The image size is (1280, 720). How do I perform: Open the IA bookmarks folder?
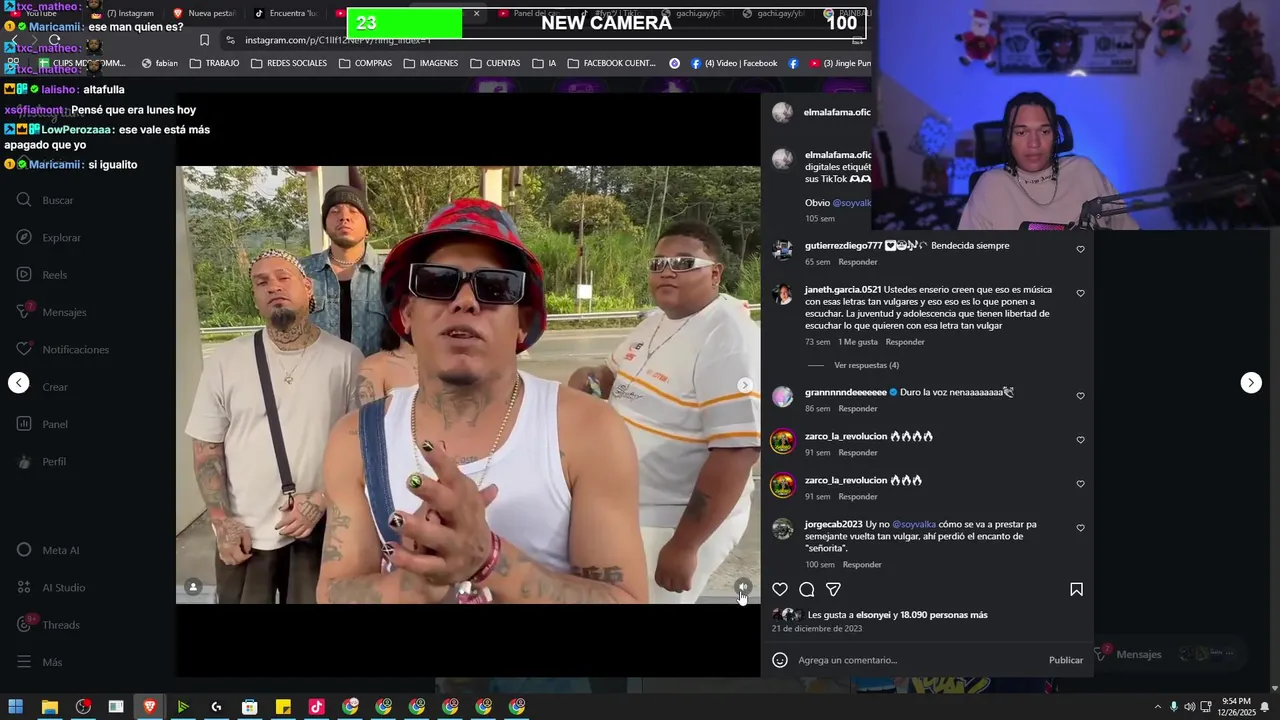click(544, 63)
